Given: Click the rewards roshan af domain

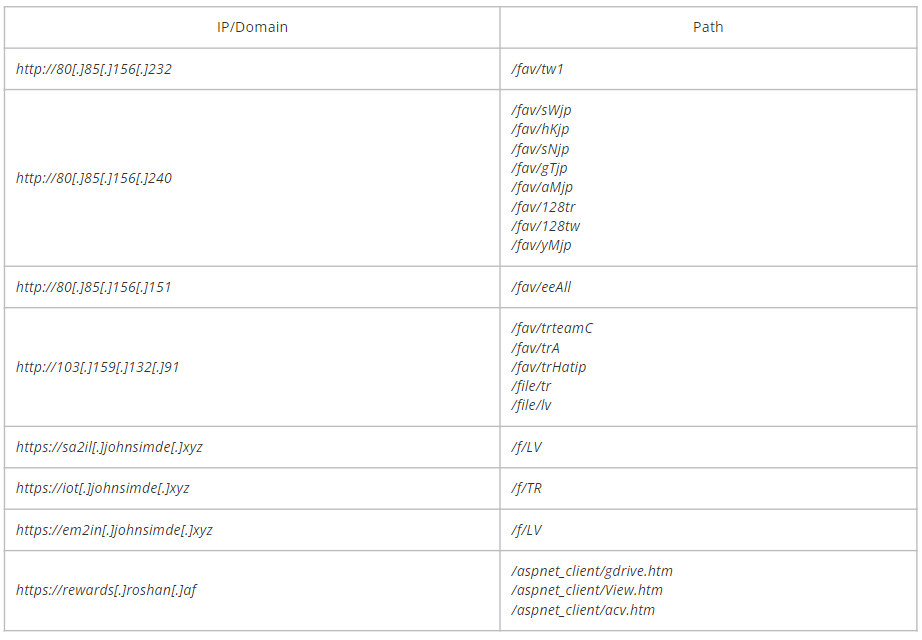Looking at the screenshot, I should 106,590.
